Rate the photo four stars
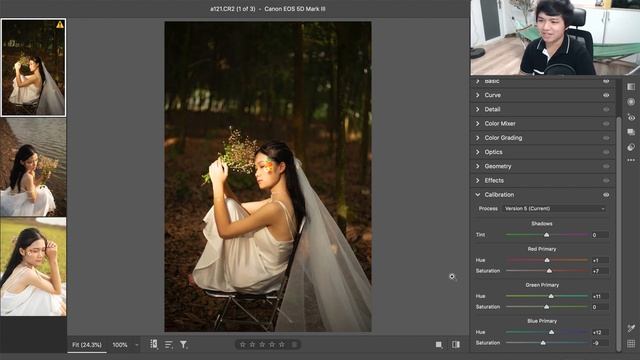The height and width of the screenshot is (360, 640). [272, 344]
